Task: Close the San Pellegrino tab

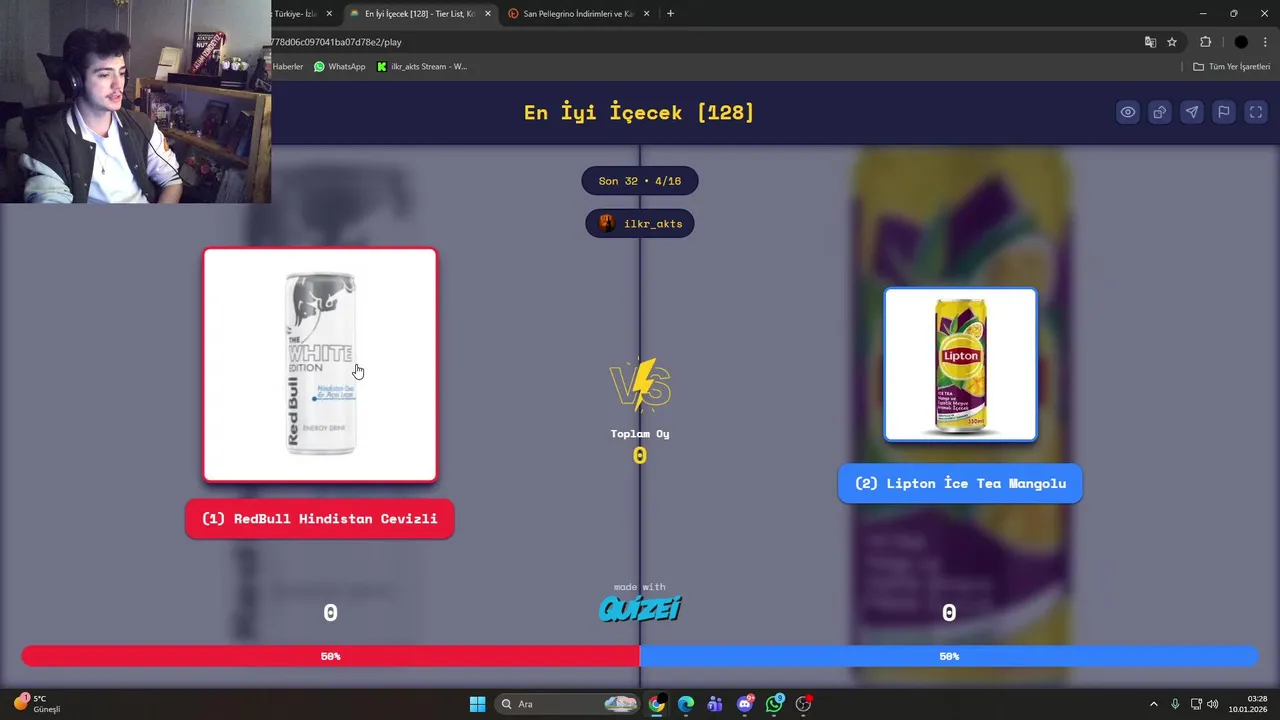Action: pyautogui.click(x=647, y=14)
